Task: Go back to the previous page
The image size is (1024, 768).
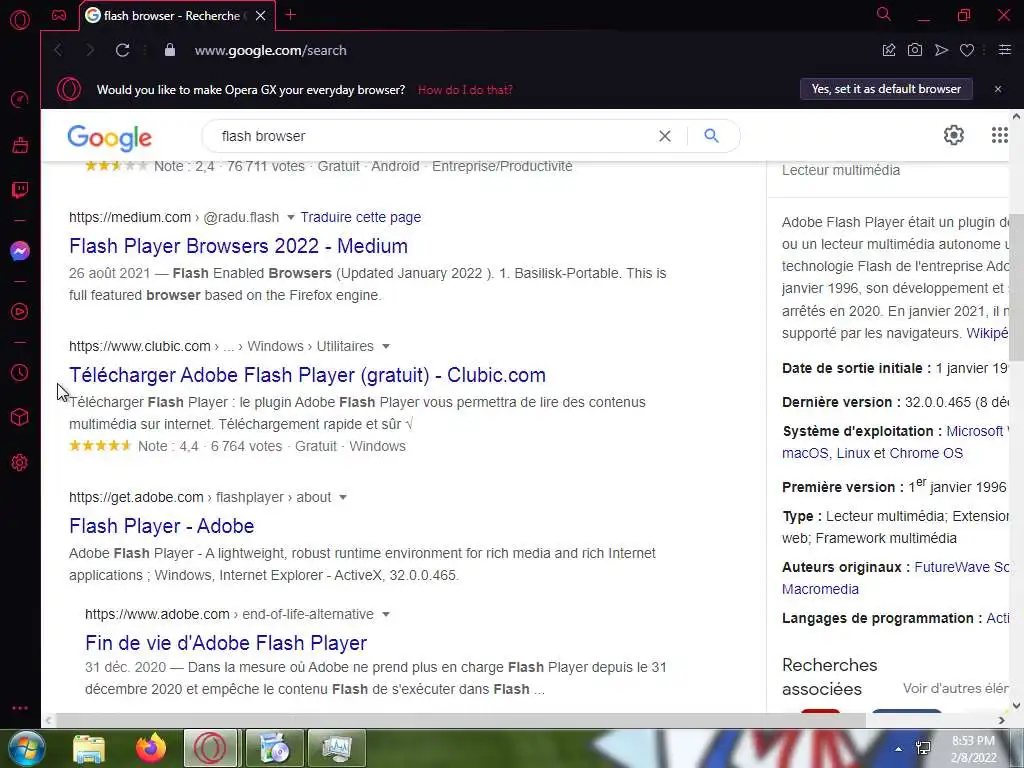Action: pyautogui.click(x=58, y=50)
